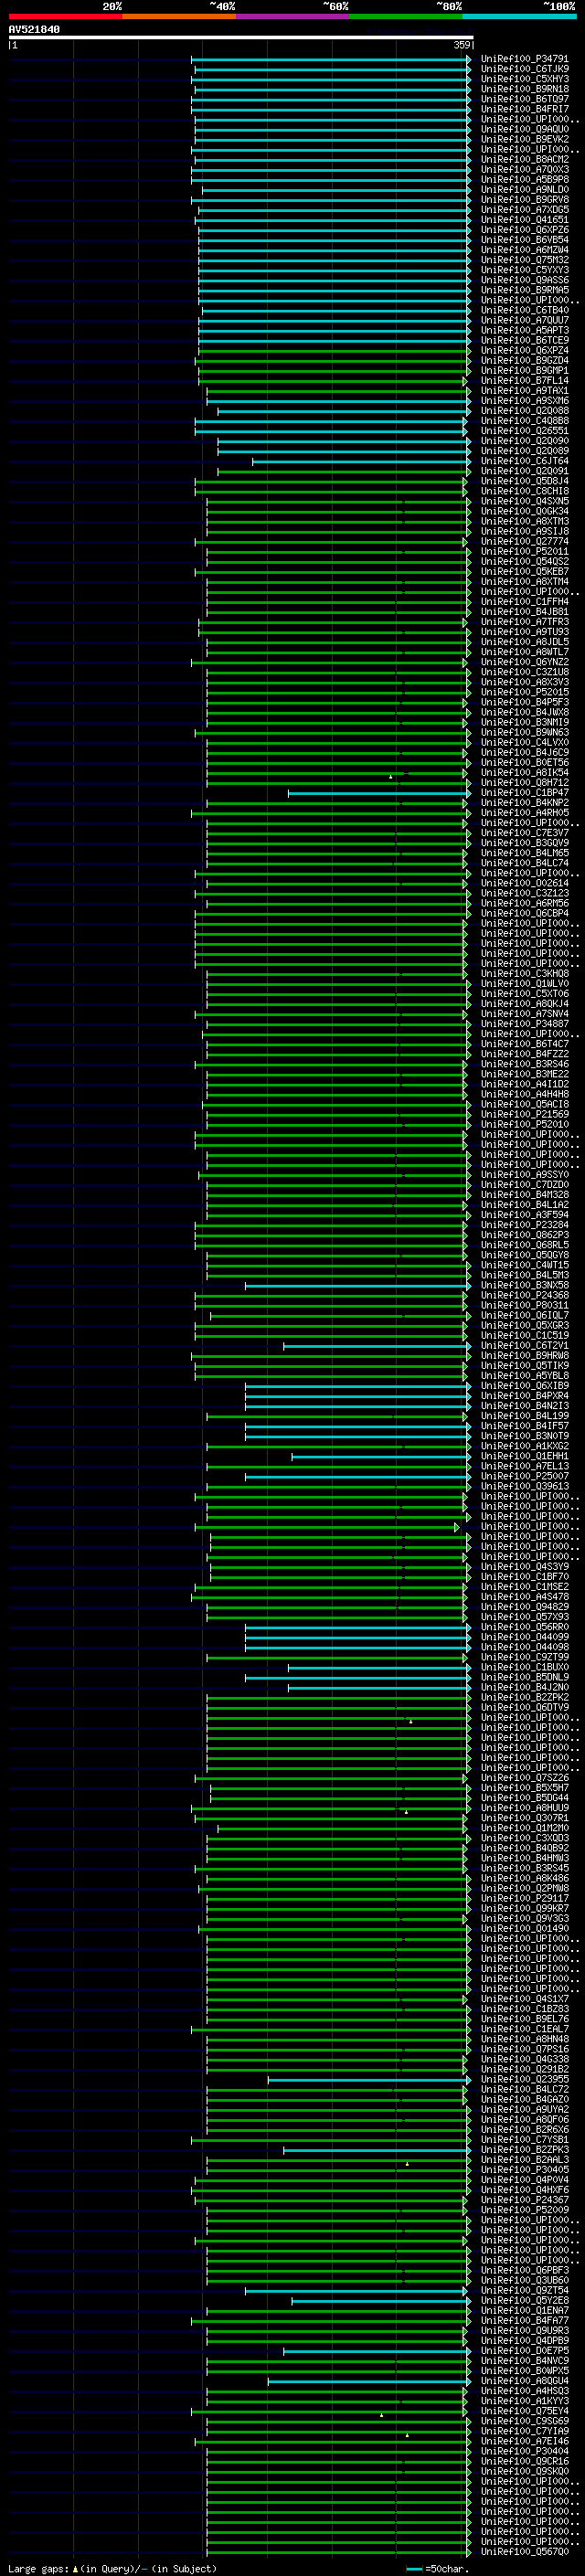
Task: Select hit label UniRef100_B4J2N0
Action: pos(524,1687)
